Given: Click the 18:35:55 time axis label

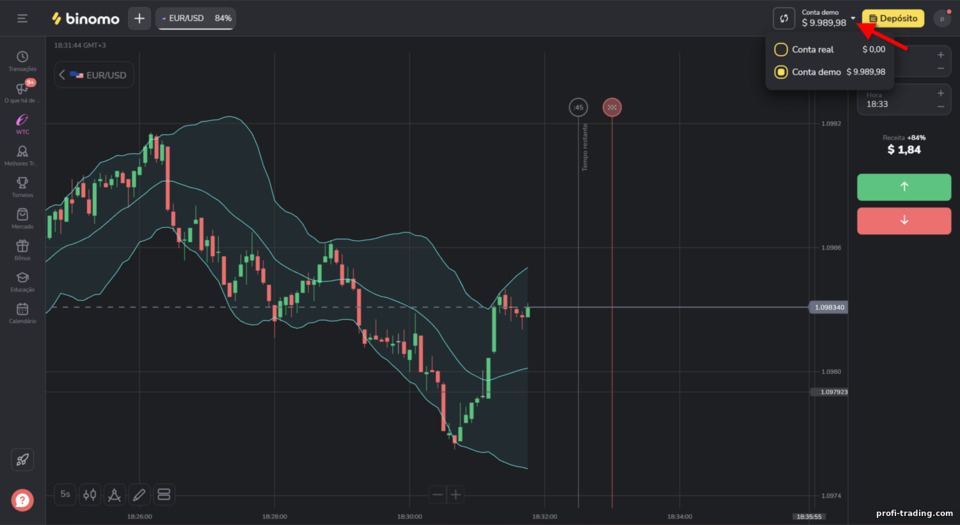Looking at the screenshot, I should click(809, 516).
